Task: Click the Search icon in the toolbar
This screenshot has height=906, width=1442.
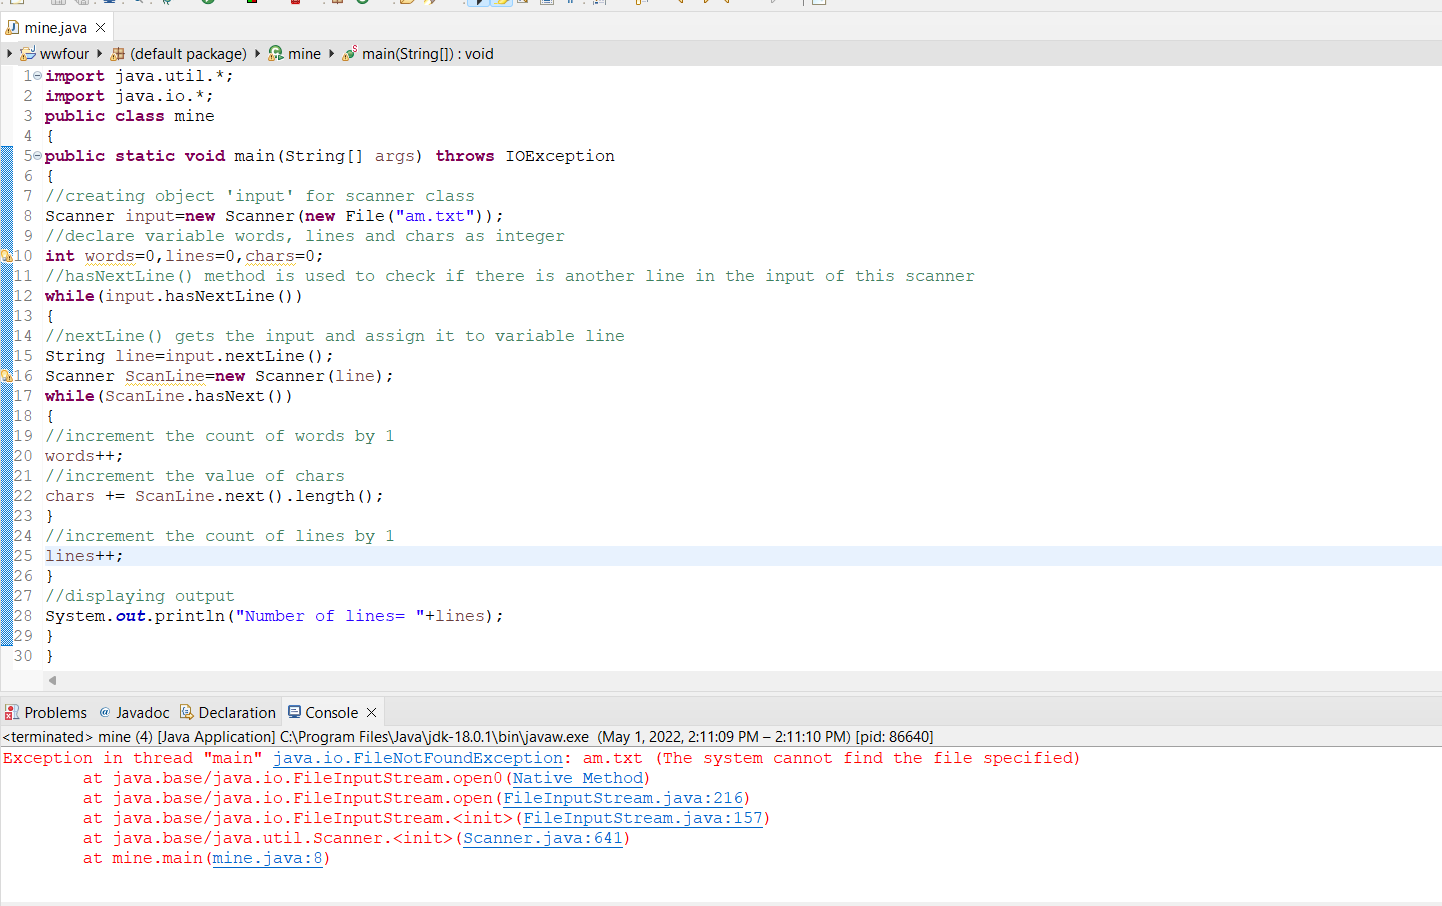Action: pos(137,4)
